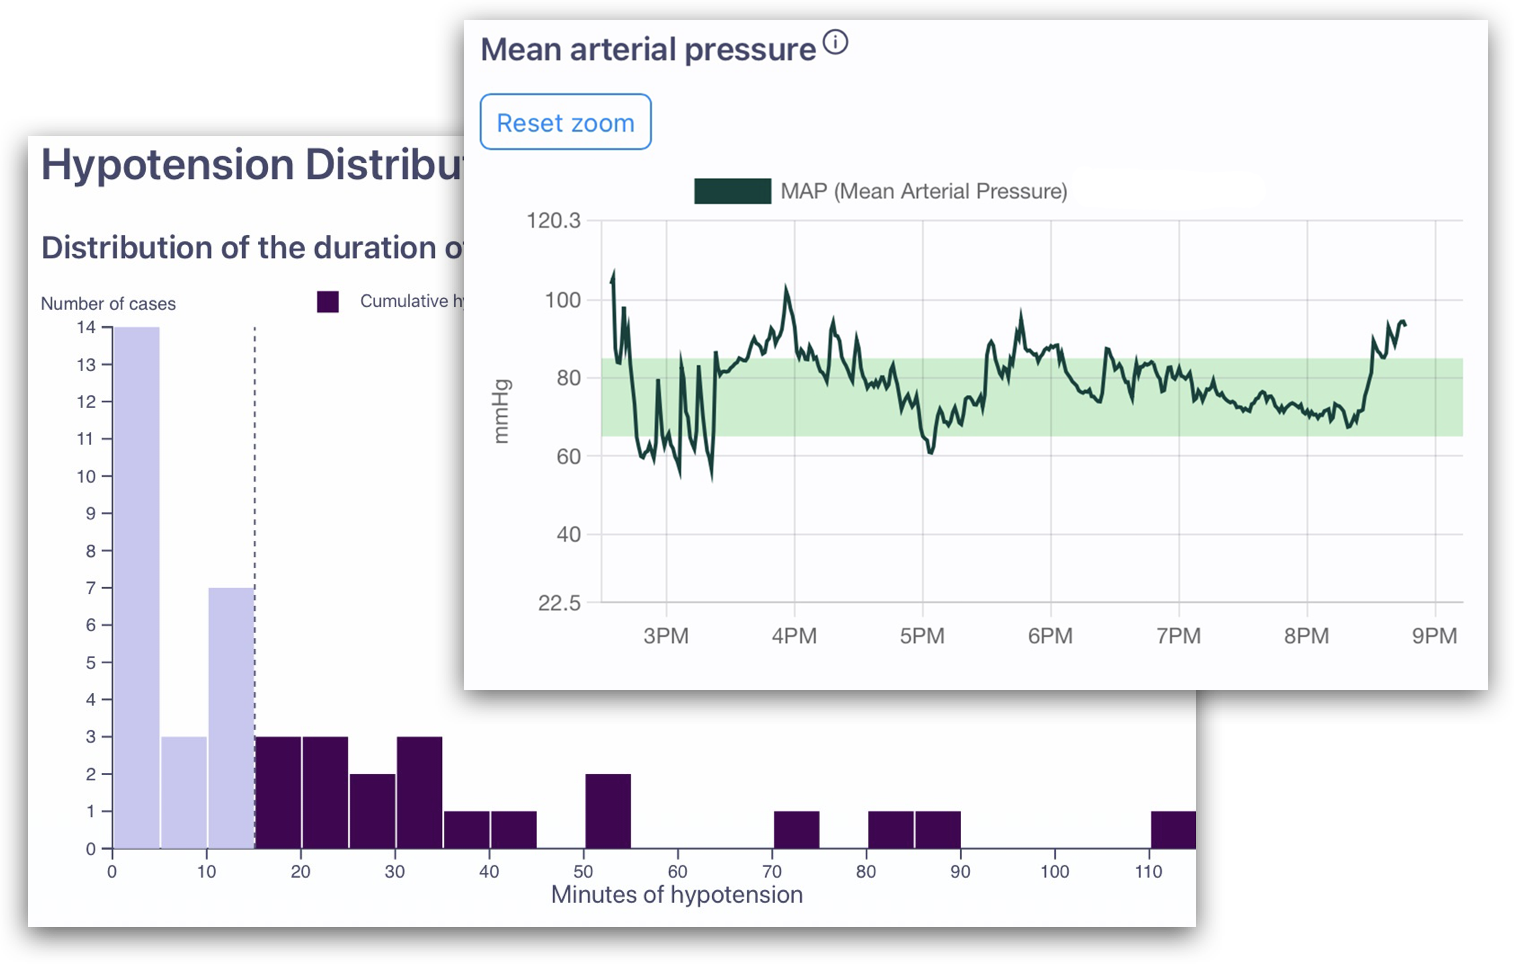Toggle the Cumulative legend purple square
The image size is (1516, 964).
pyautogui.click(x=328, y=302)
